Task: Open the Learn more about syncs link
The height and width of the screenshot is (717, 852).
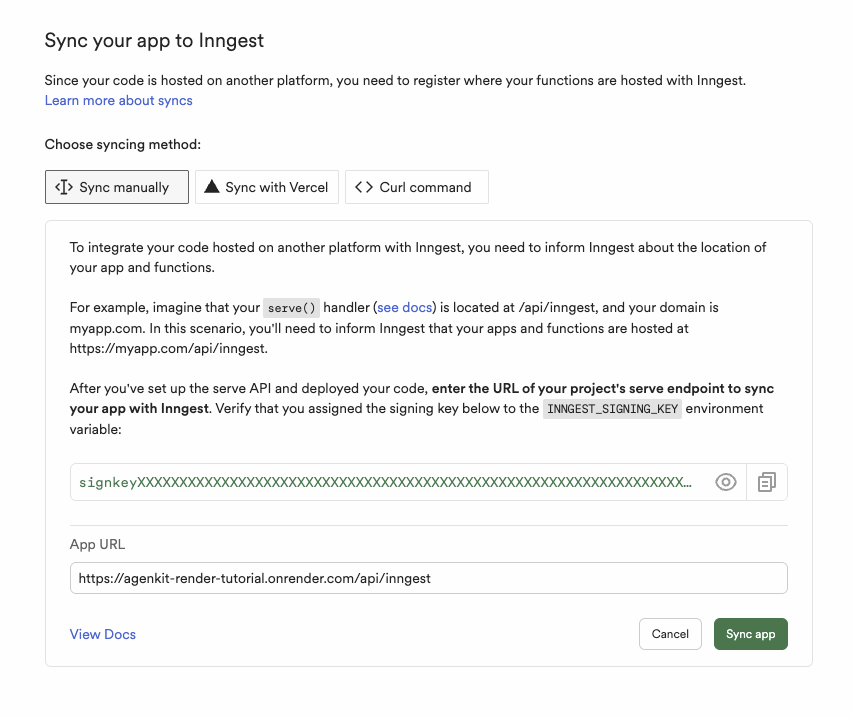Action: (118, 100)
